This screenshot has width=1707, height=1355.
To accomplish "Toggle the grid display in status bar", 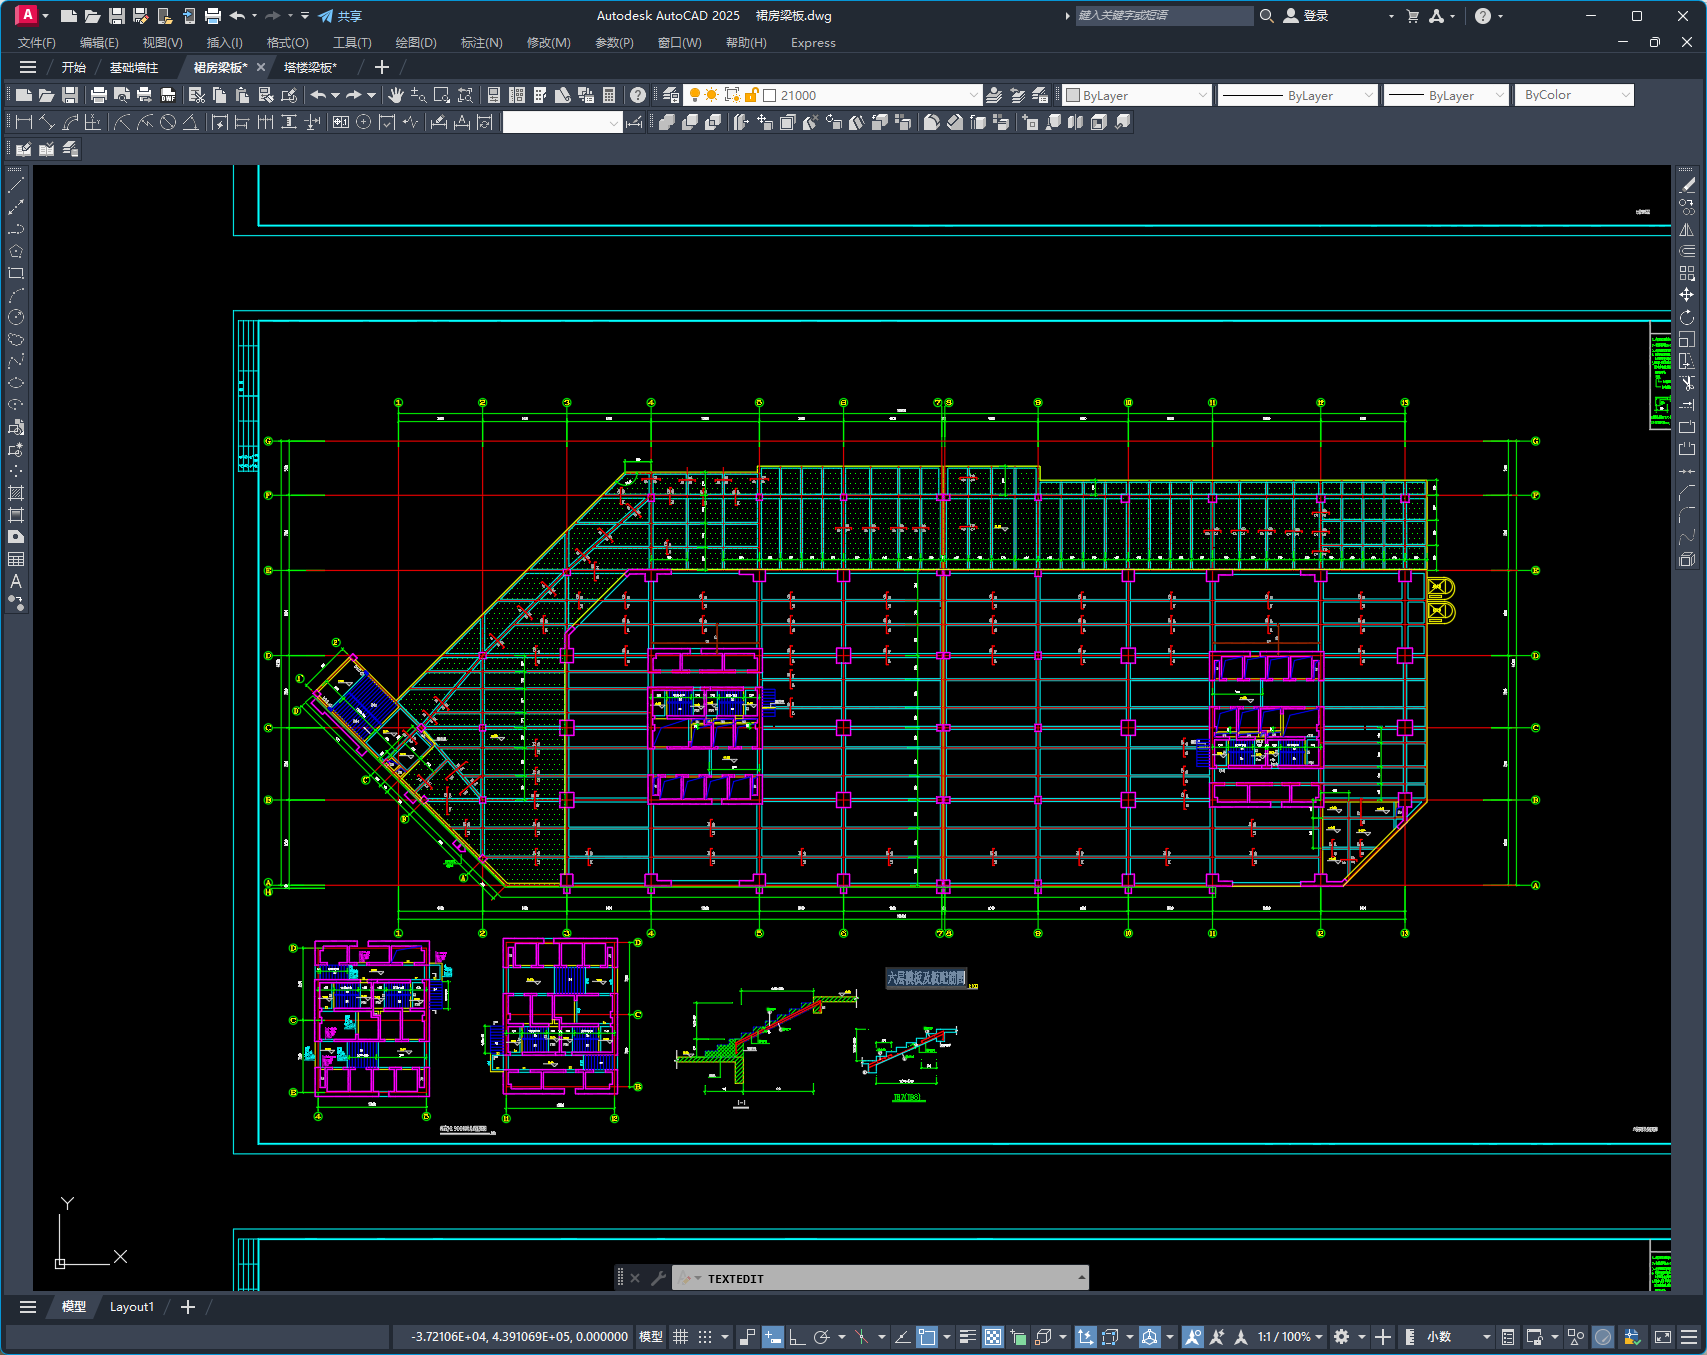I will point(681,1337).
